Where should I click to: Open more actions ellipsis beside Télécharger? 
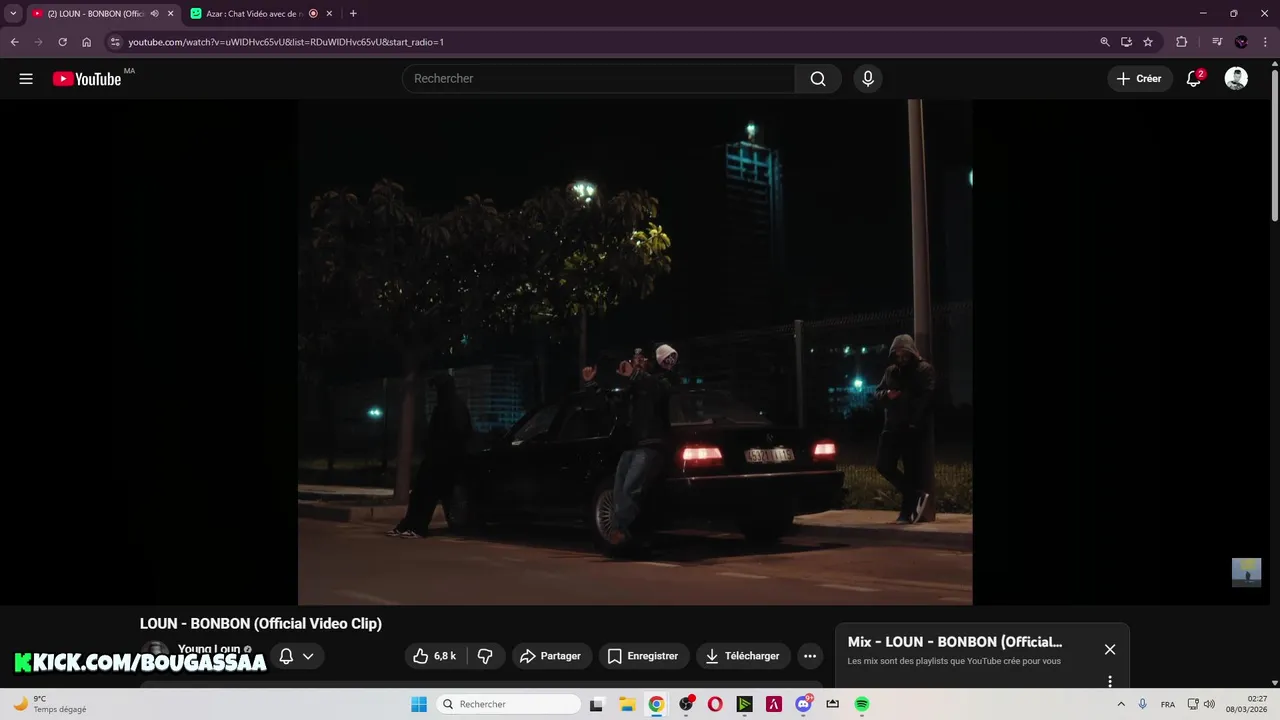(x=810, y=656)
